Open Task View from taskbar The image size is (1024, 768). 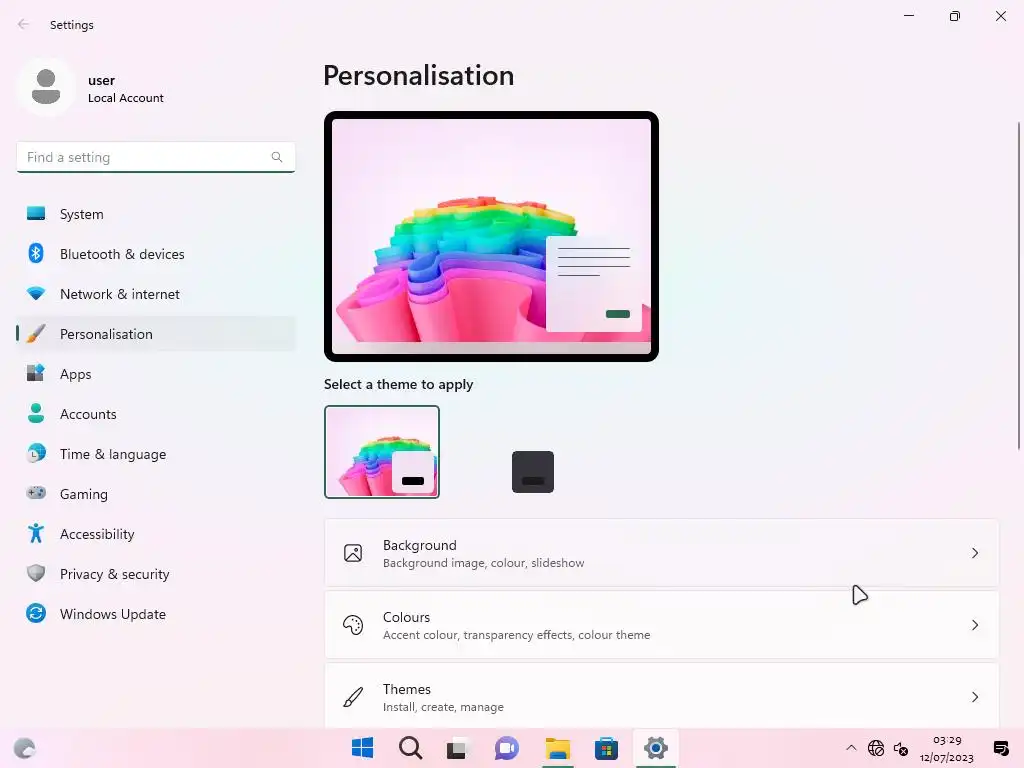[458, 748]
